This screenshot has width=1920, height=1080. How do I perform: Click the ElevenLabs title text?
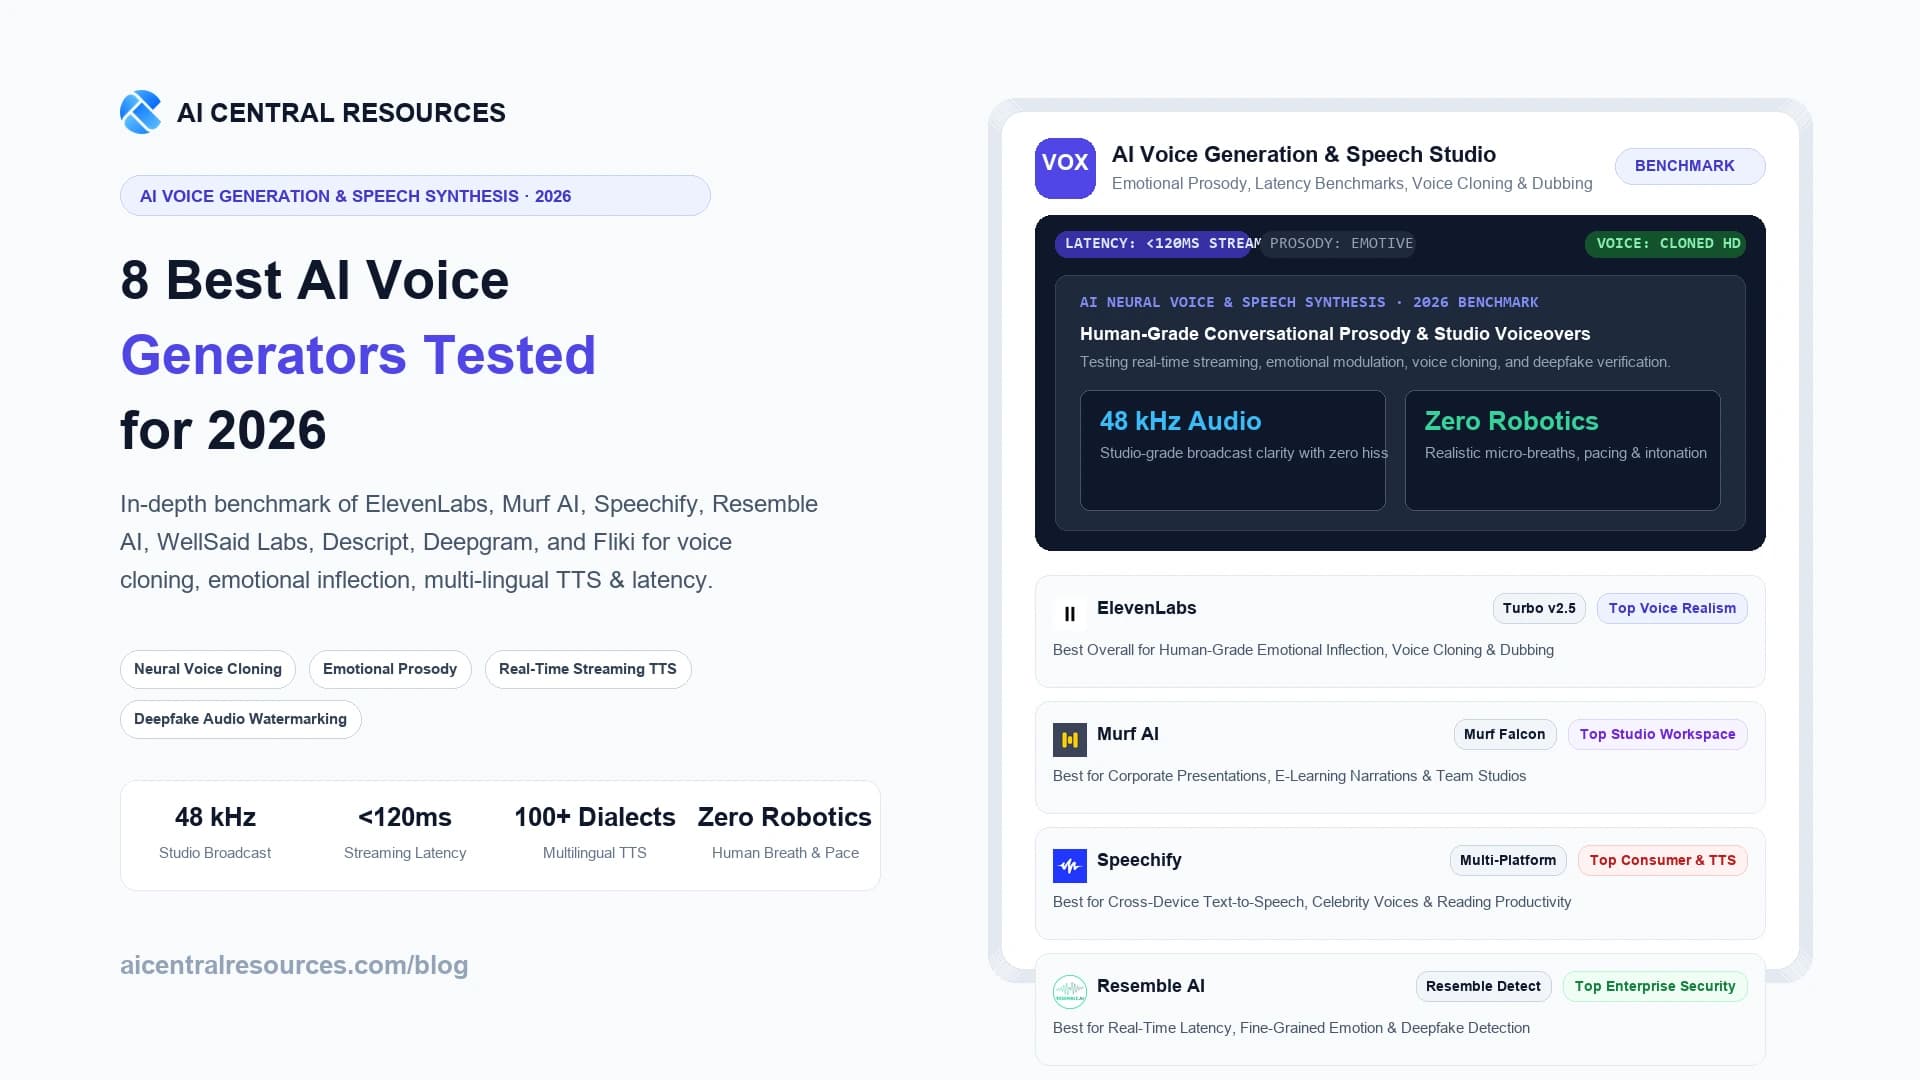pos(1146,608)
